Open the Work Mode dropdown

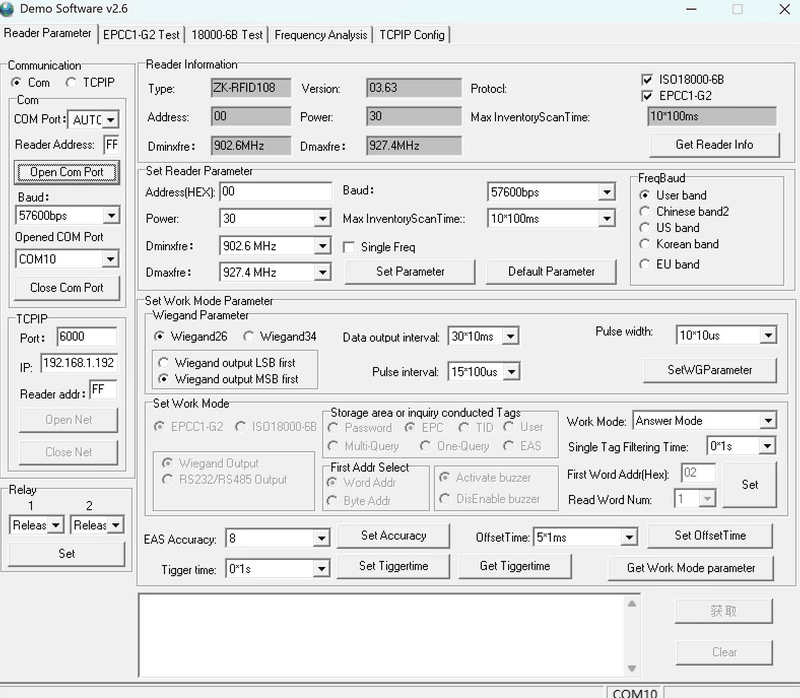click(767, 421)
